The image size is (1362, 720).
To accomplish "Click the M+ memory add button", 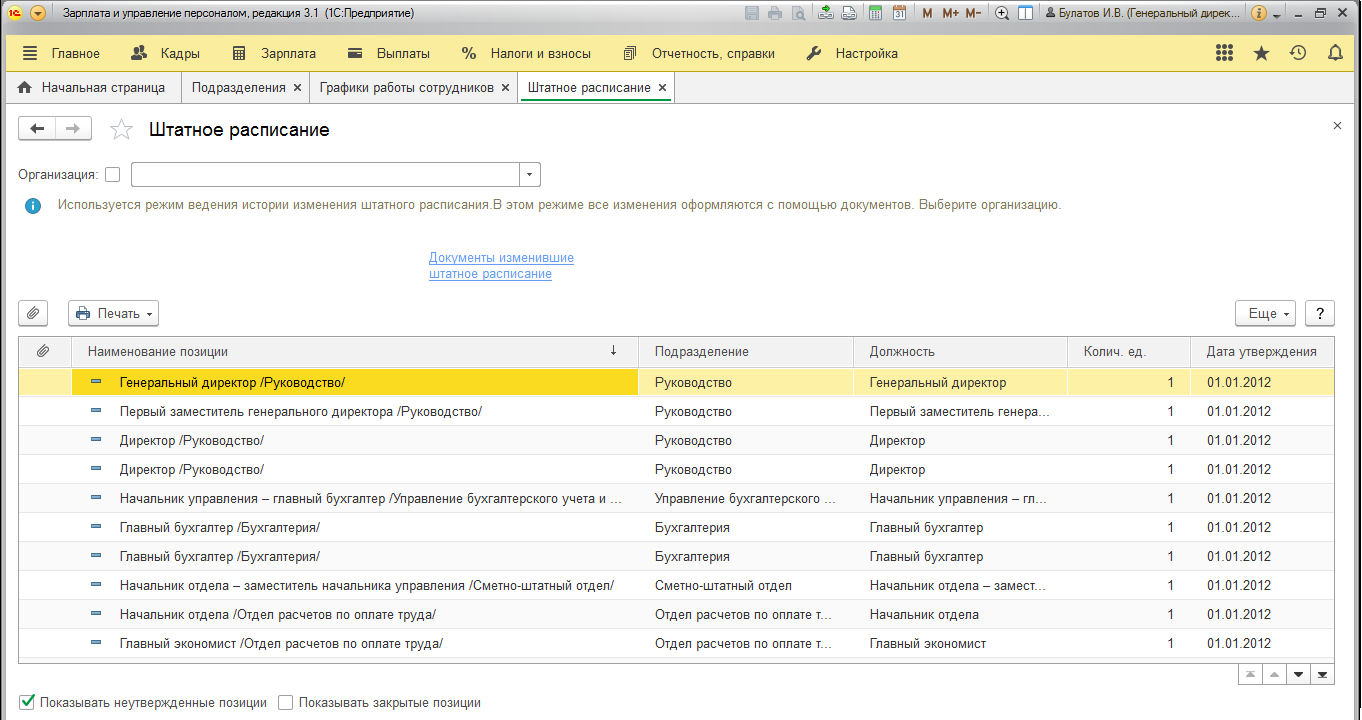I will (950, 13).
